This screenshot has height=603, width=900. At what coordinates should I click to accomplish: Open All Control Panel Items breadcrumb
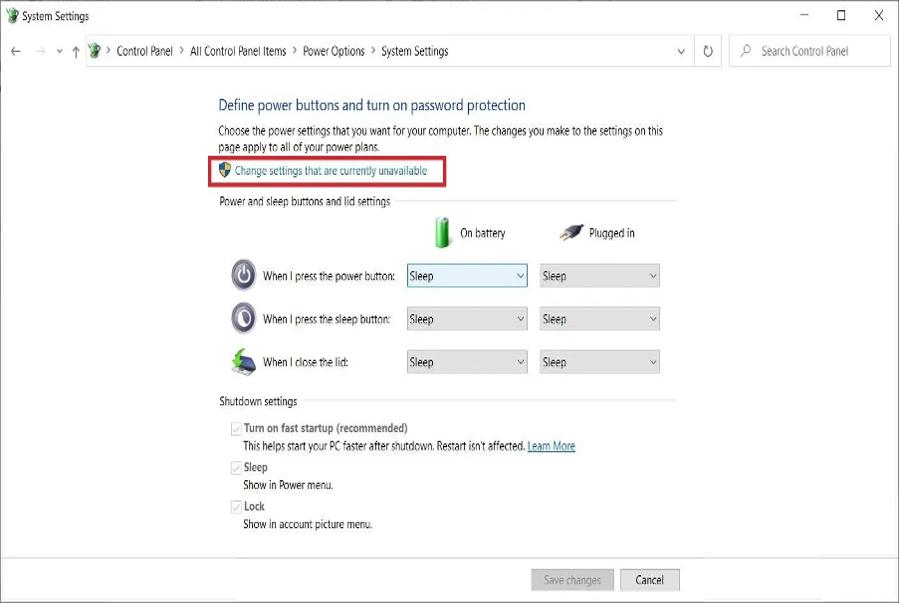coord(238,51)
